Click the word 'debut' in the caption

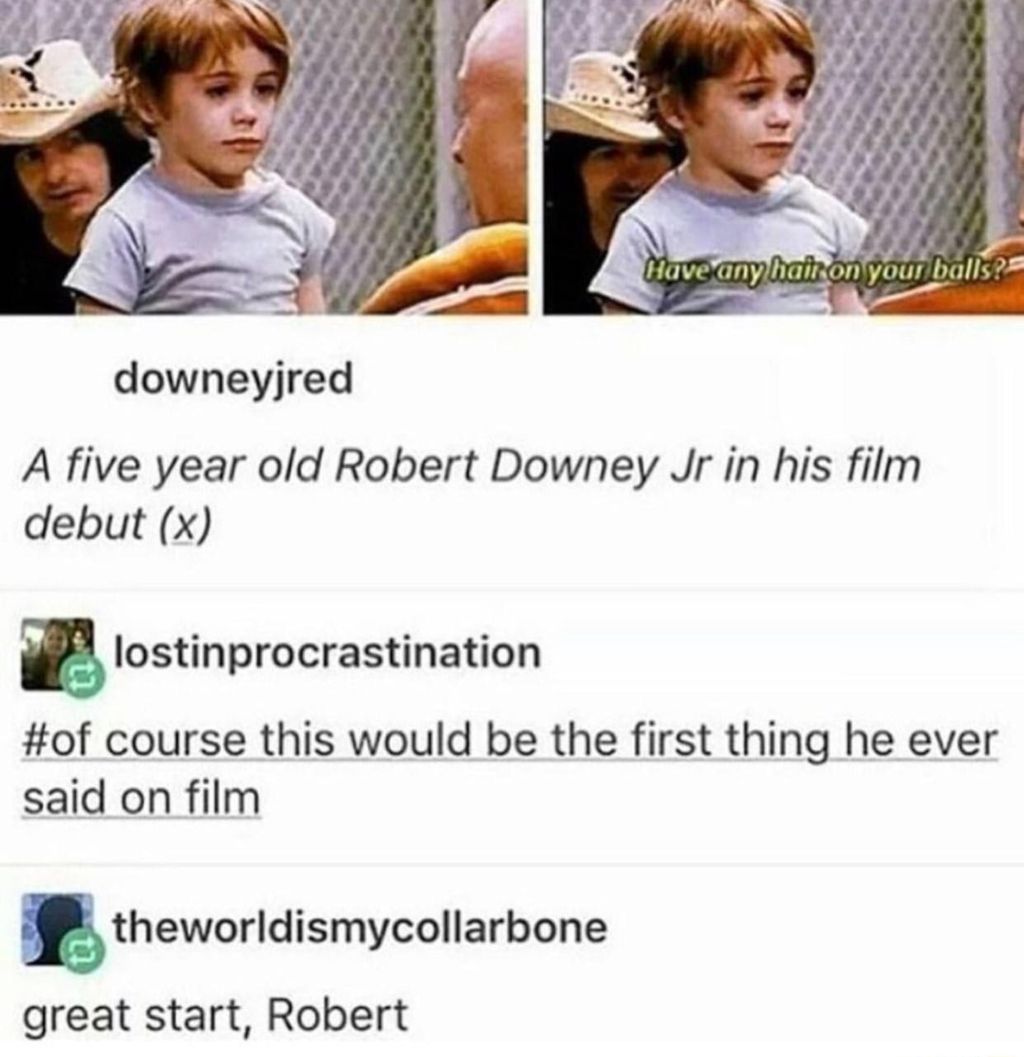pyautogui.click(x=84, y=522)
